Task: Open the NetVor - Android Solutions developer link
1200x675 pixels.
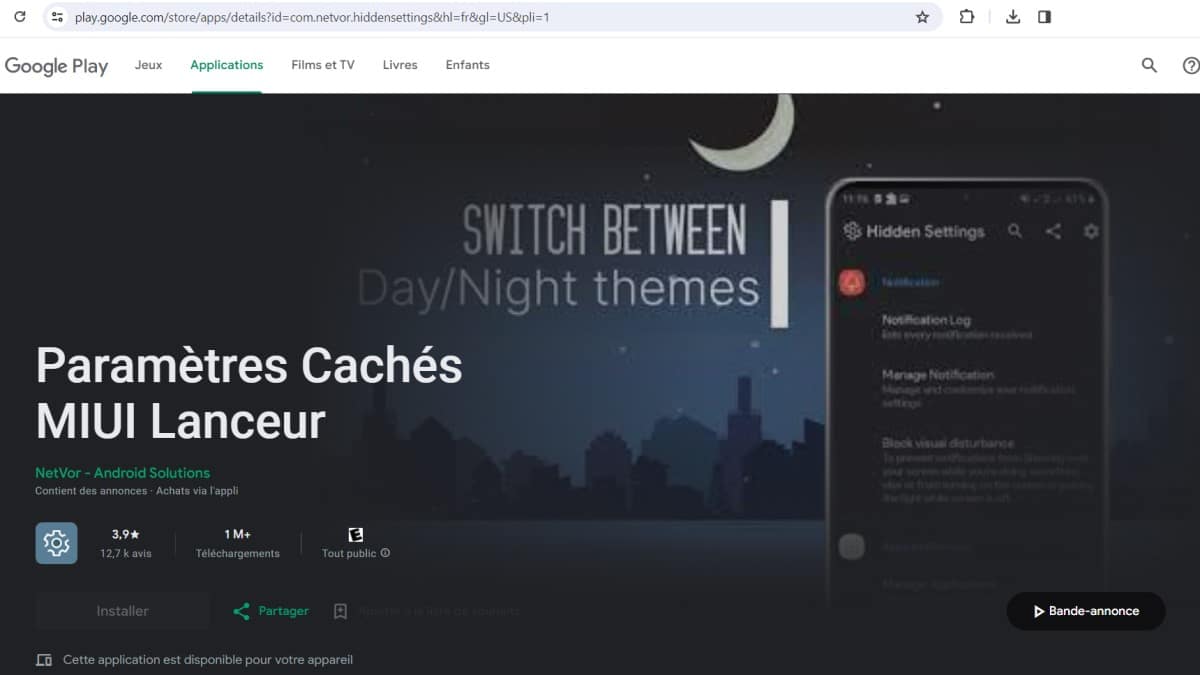Action: 122,473
